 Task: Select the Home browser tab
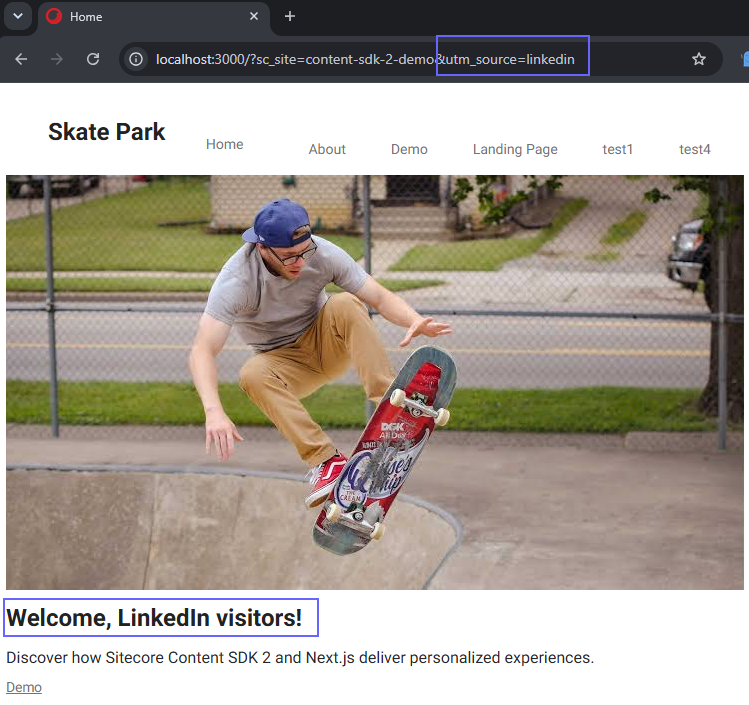[x=153, y=17]
